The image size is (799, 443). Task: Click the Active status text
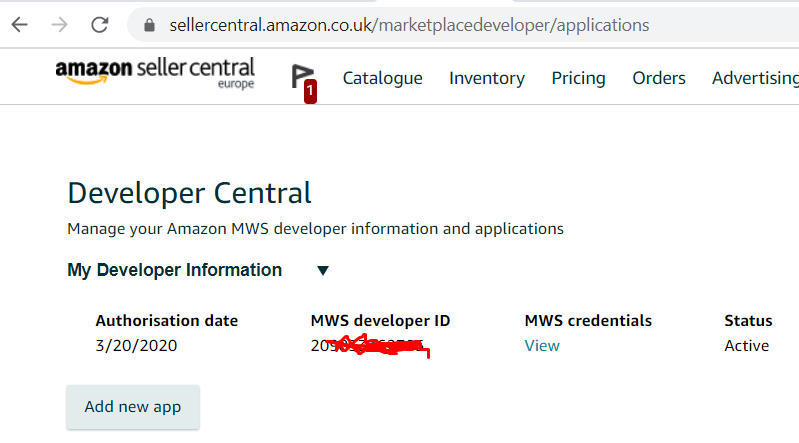pyautogui.click(x=747, y=346)
